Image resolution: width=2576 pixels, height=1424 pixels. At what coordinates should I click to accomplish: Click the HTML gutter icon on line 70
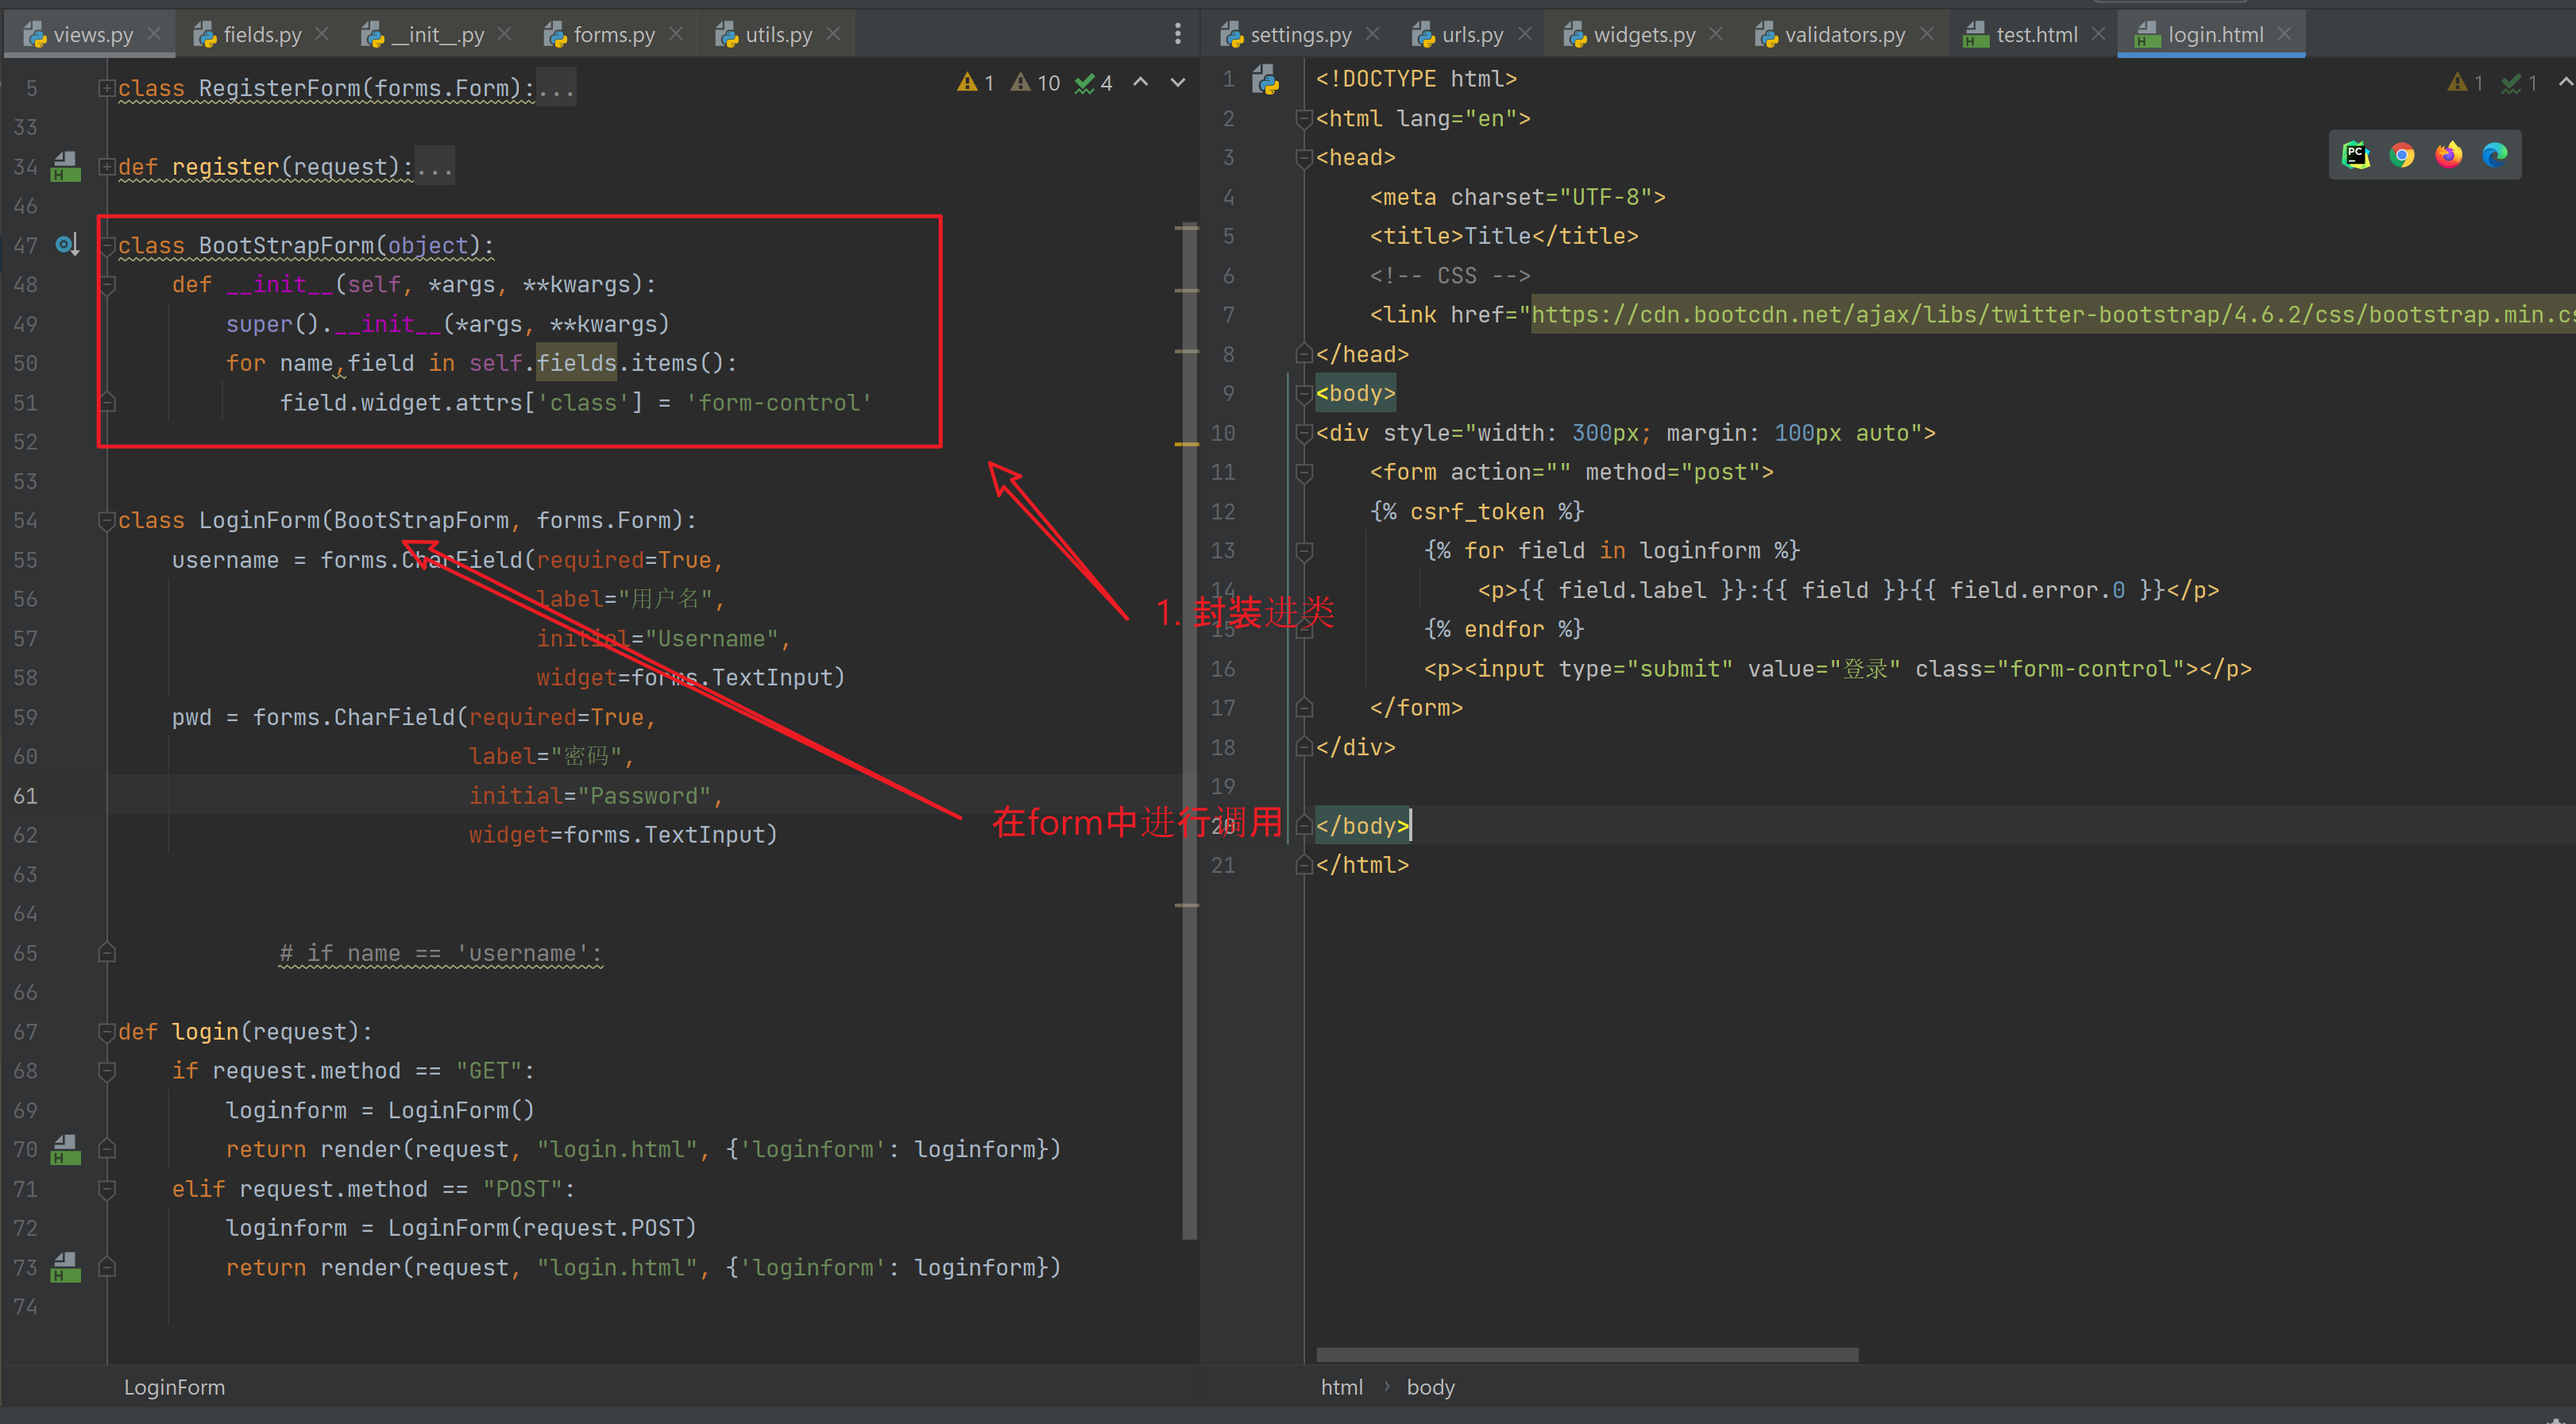[65, 1149]
